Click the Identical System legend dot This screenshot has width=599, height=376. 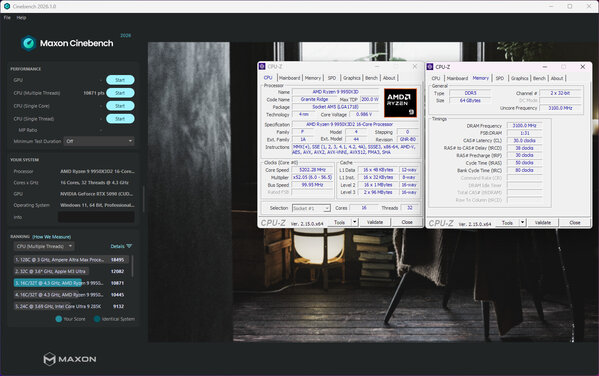coord(97,319)
